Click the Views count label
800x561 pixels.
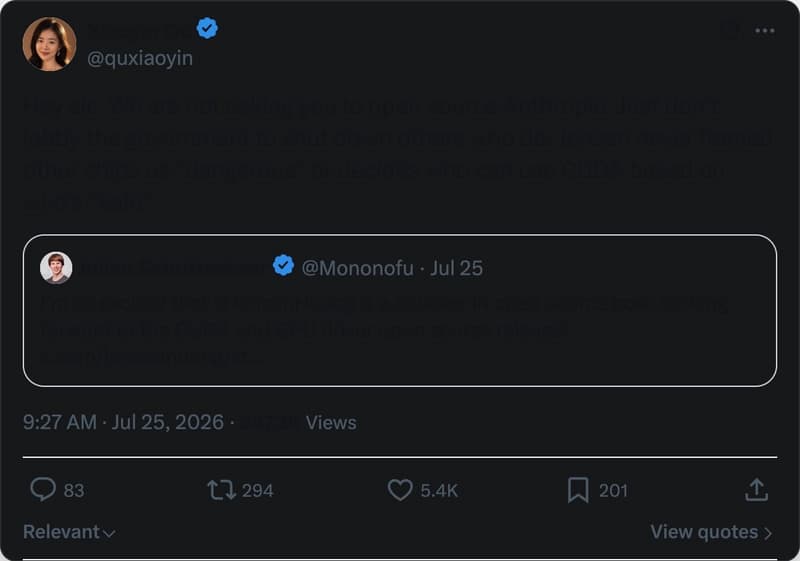pyautogui.click(x=331, y=423)
